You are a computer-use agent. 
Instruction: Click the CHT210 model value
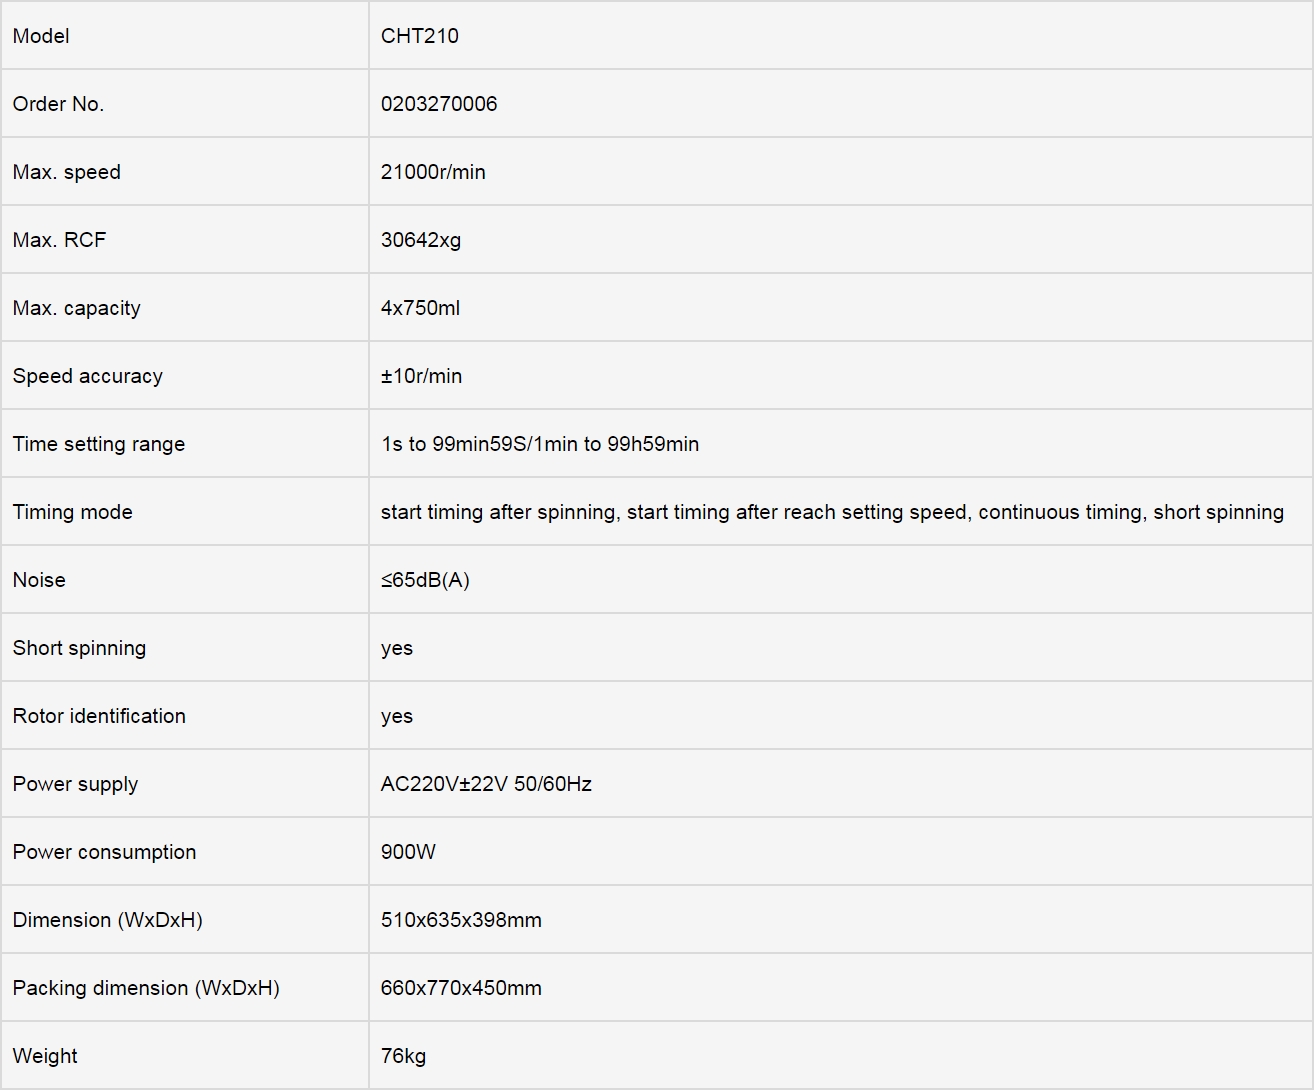(x=420, y=36)
